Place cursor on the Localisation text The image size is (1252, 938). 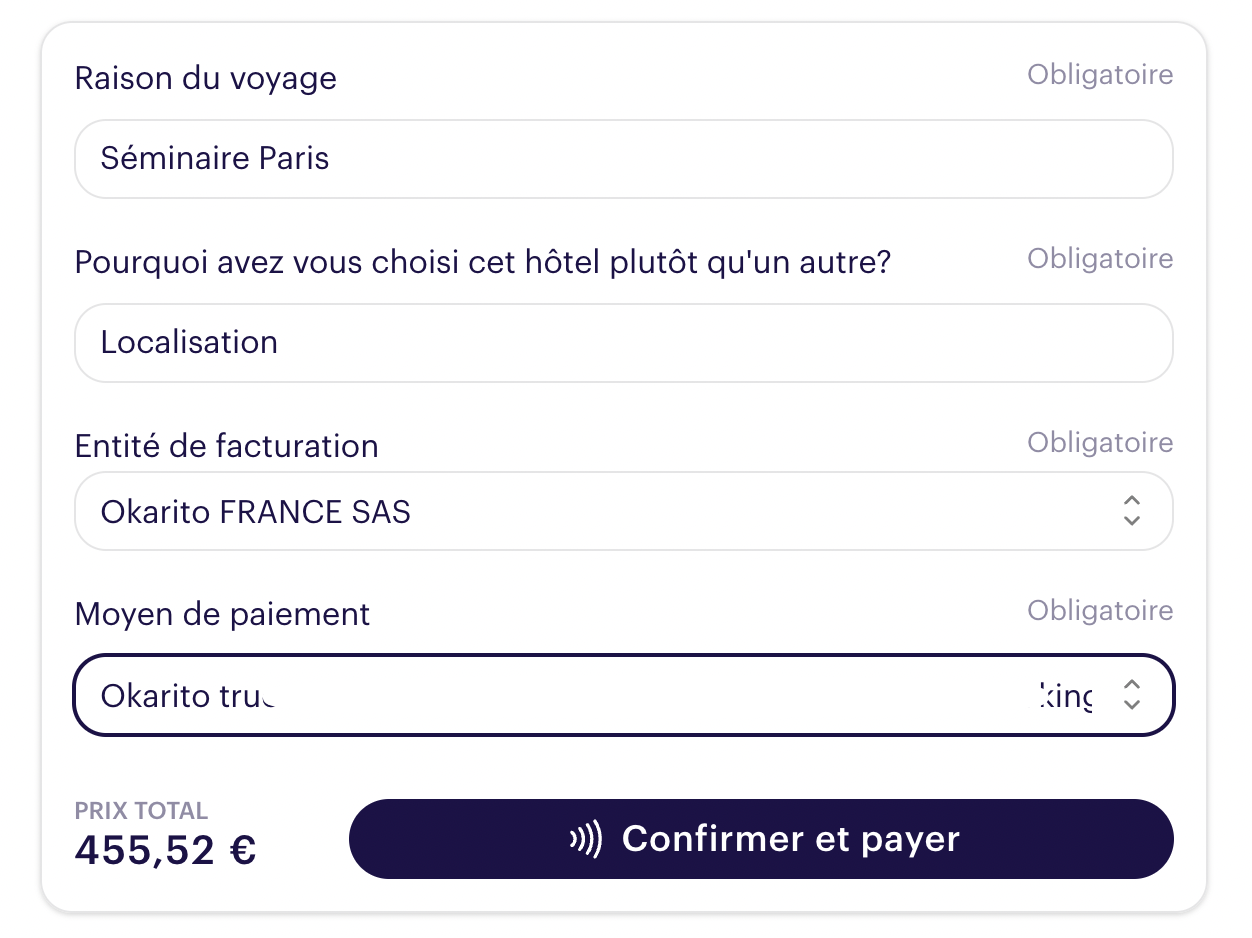coord(189,343)
